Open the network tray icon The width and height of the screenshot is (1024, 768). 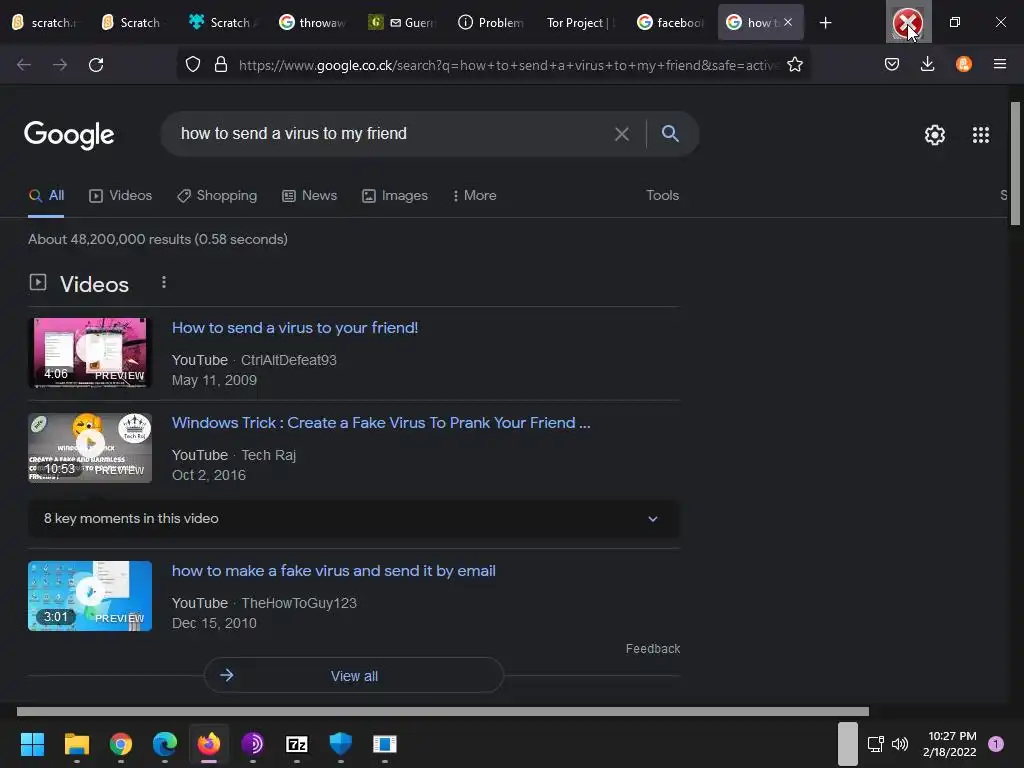tap(875, 744)
